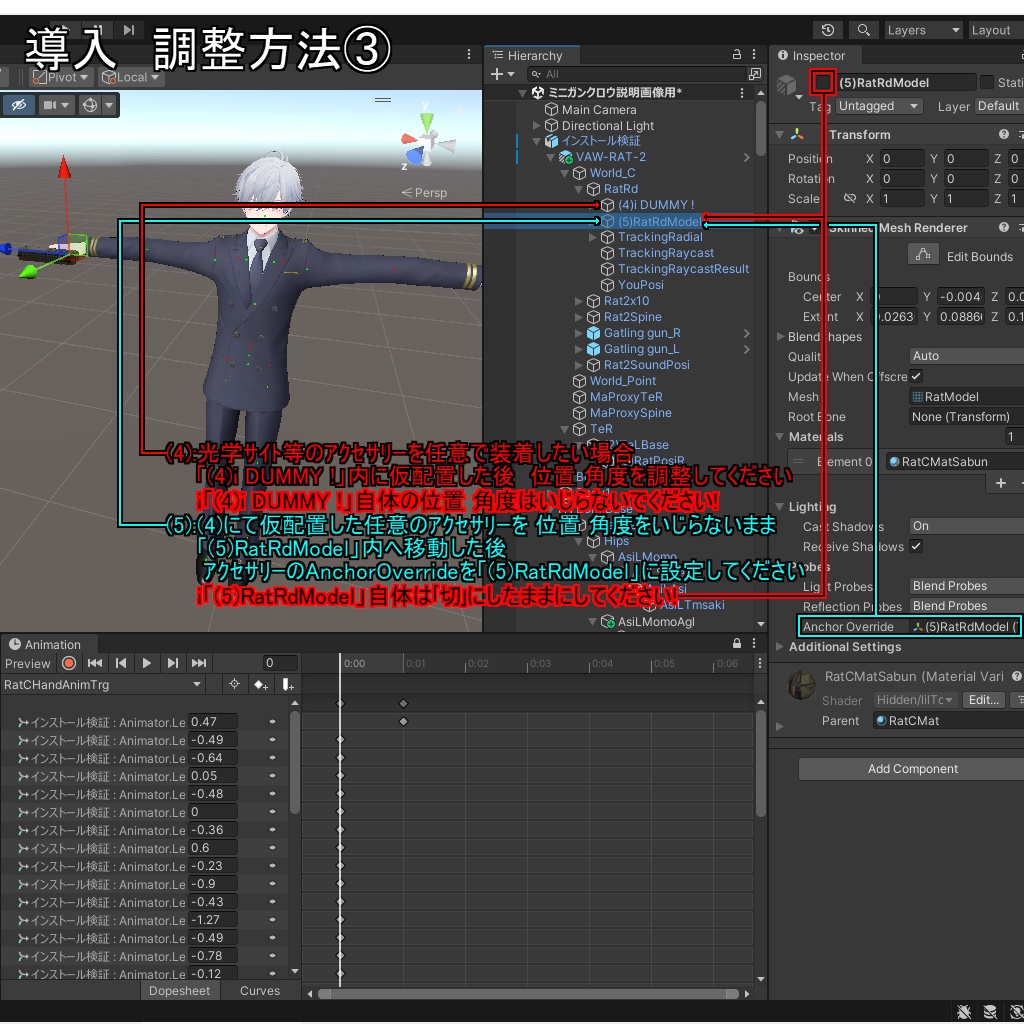1024x1024 pixels.
Task: Open Skinned Mesh Renderer help icon
Action: pos(1004,227)
